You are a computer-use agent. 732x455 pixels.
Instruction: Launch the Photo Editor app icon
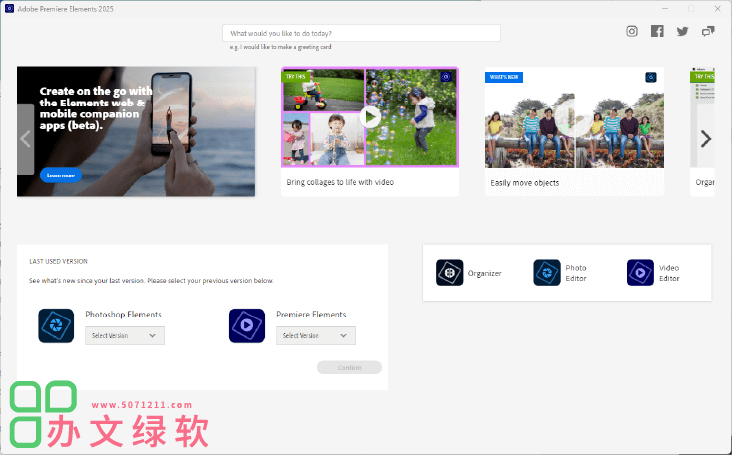pos(547,273)
